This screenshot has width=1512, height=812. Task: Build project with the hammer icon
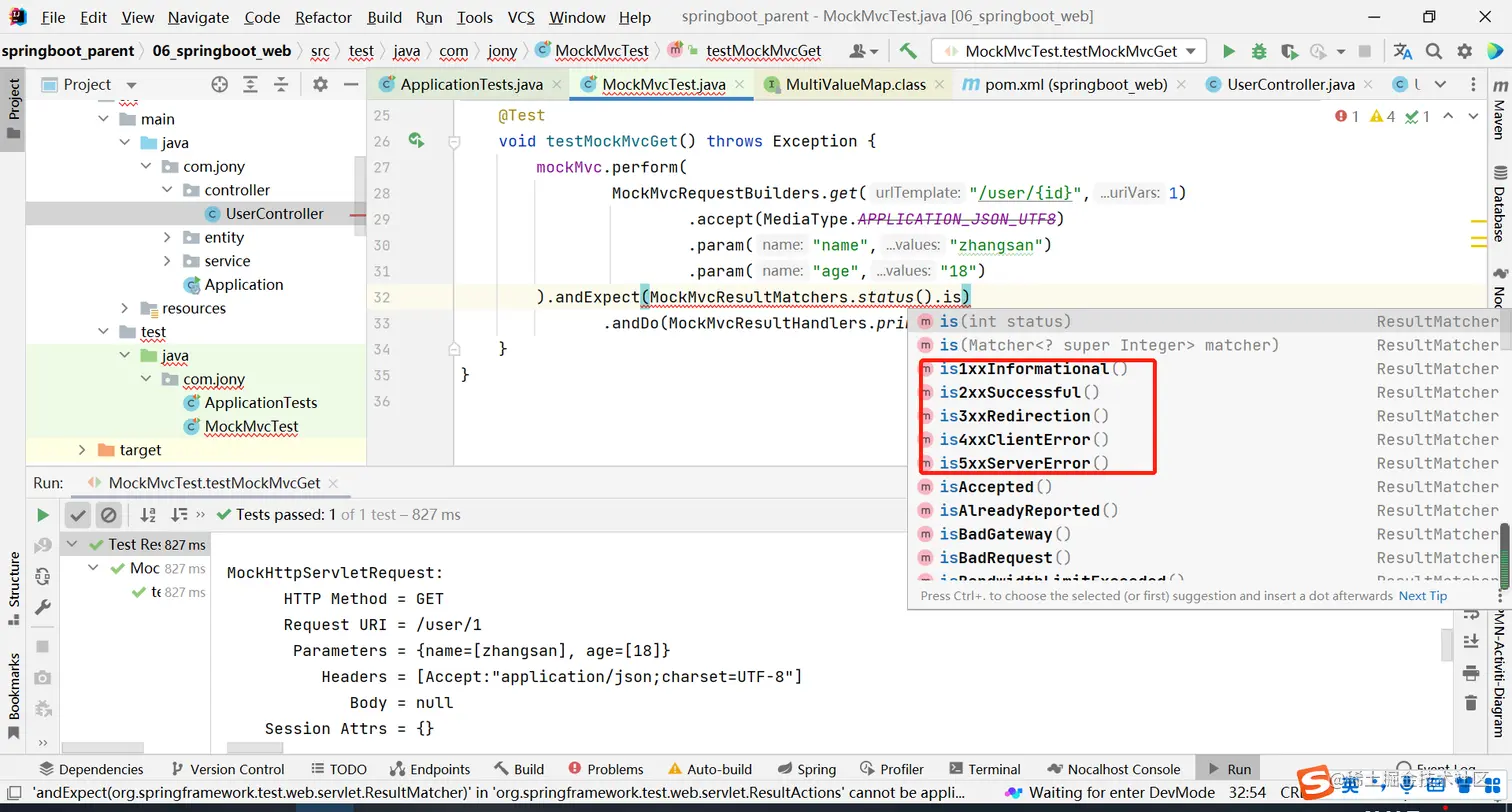[x=908, y=51]
